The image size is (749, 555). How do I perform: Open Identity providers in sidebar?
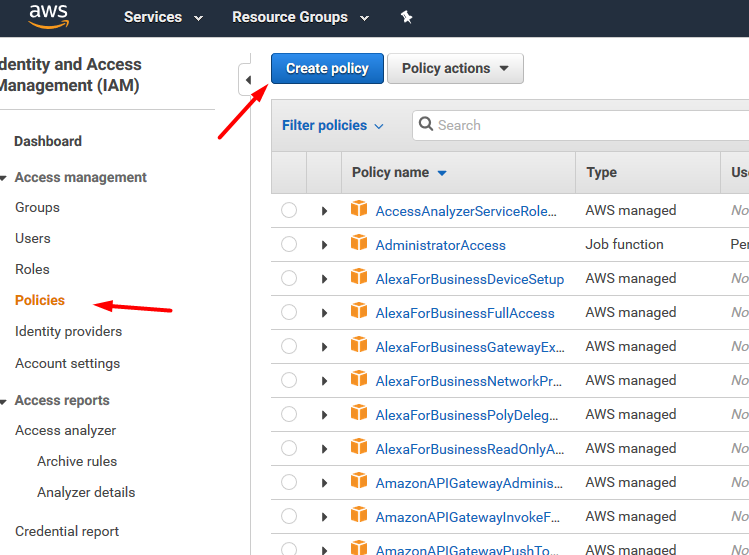(x=68, y=331)
